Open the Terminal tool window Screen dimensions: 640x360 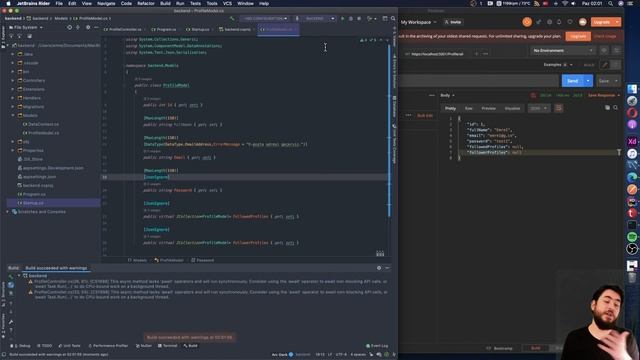click(168, 346)
